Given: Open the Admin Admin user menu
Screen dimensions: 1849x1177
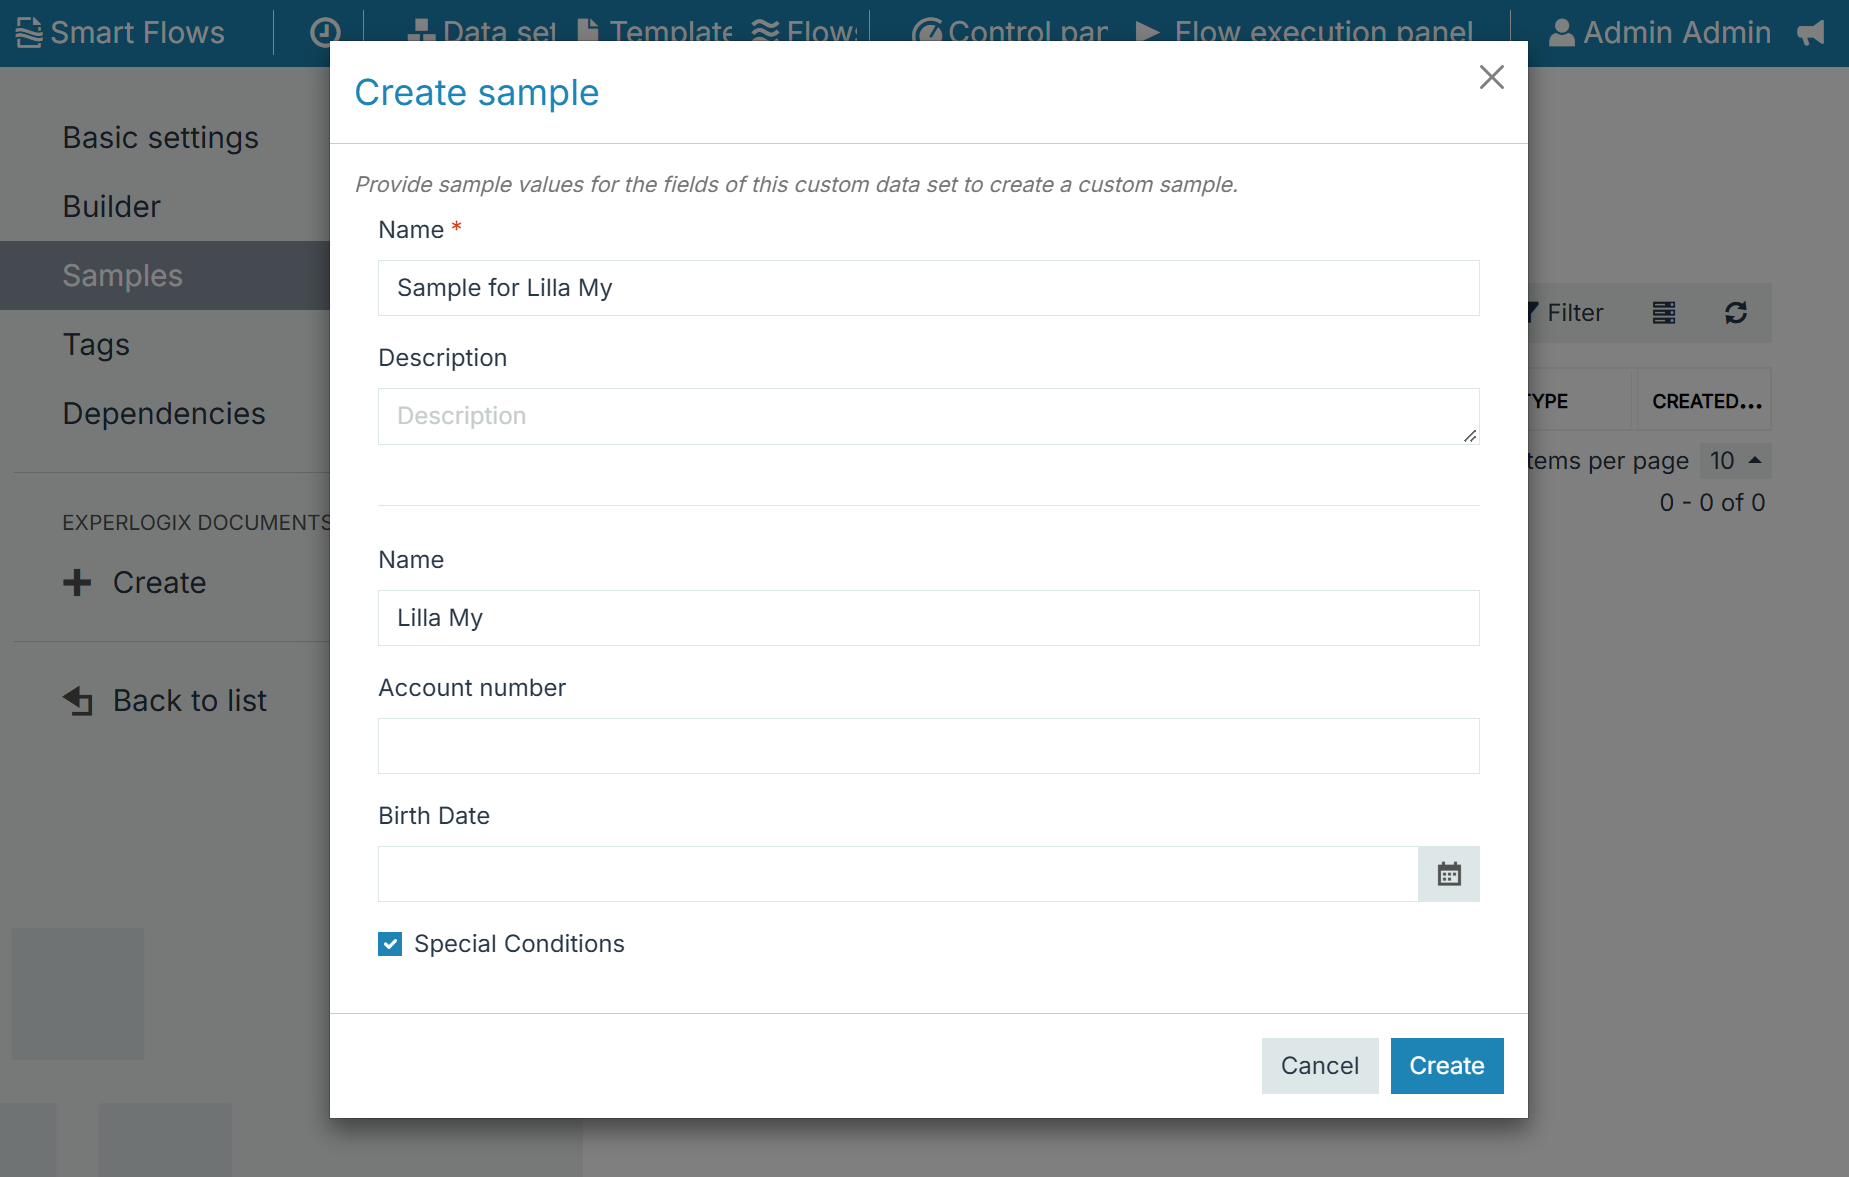Looking at the screenshot, I should (1659, 33).
